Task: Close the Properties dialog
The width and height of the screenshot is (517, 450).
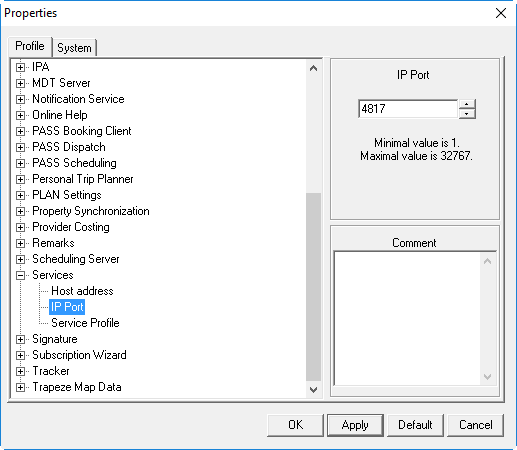Action: [501, 13]
